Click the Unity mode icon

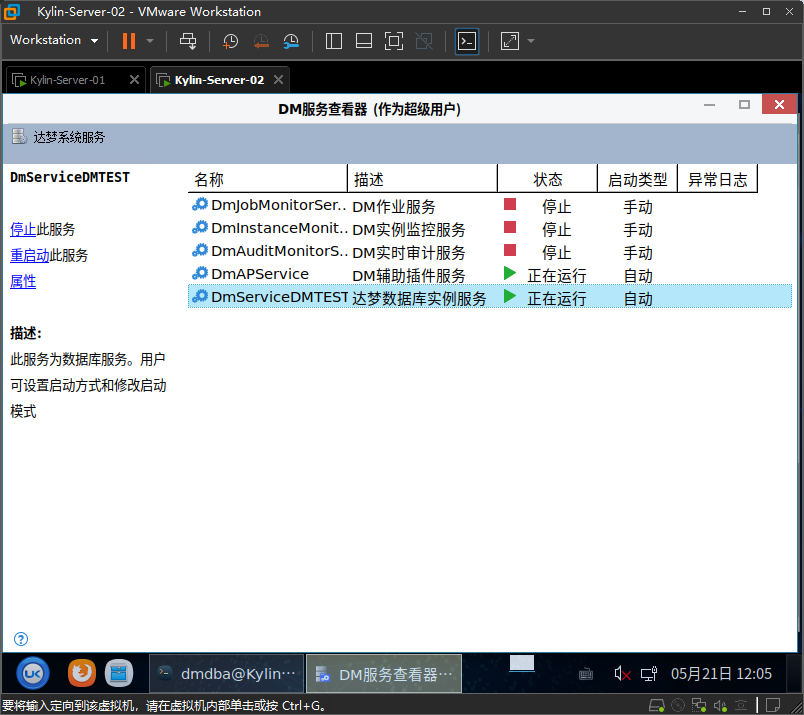click(x=424, y=41)
